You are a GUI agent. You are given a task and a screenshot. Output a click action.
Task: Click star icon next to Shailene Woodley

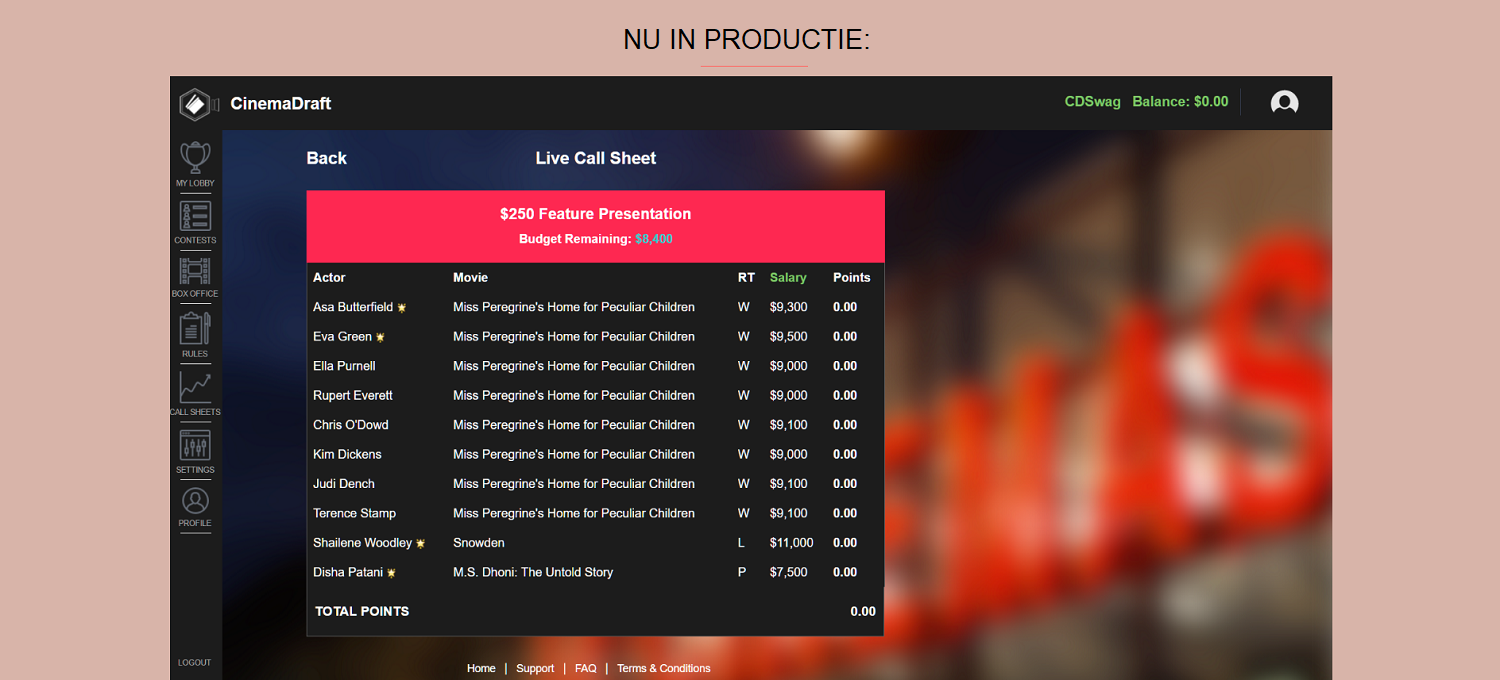(421, 543)
